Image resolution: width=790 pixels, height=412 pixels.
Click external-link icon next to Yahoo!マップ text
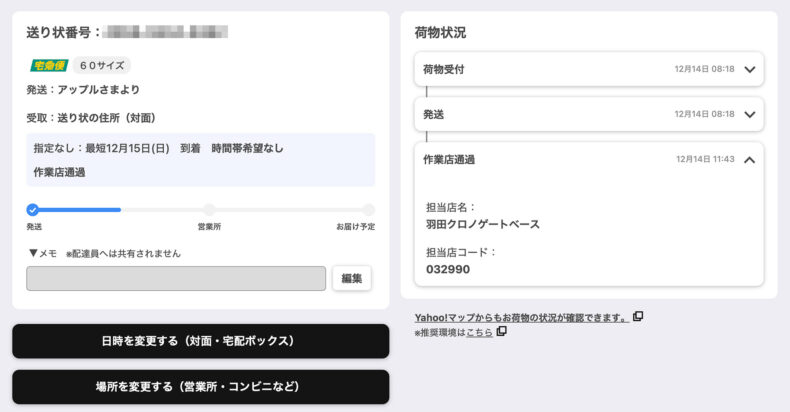pyautogui.click(x=638, y=317)
